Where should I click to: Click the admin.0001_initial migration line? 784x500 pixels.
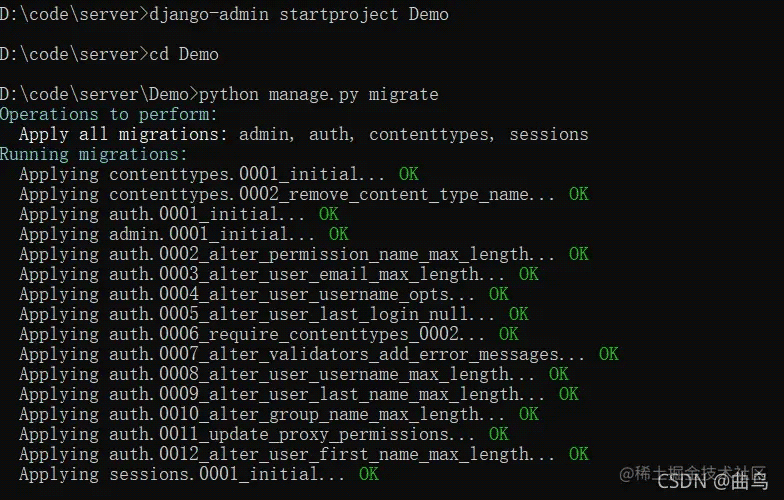[x=184, y=234]
